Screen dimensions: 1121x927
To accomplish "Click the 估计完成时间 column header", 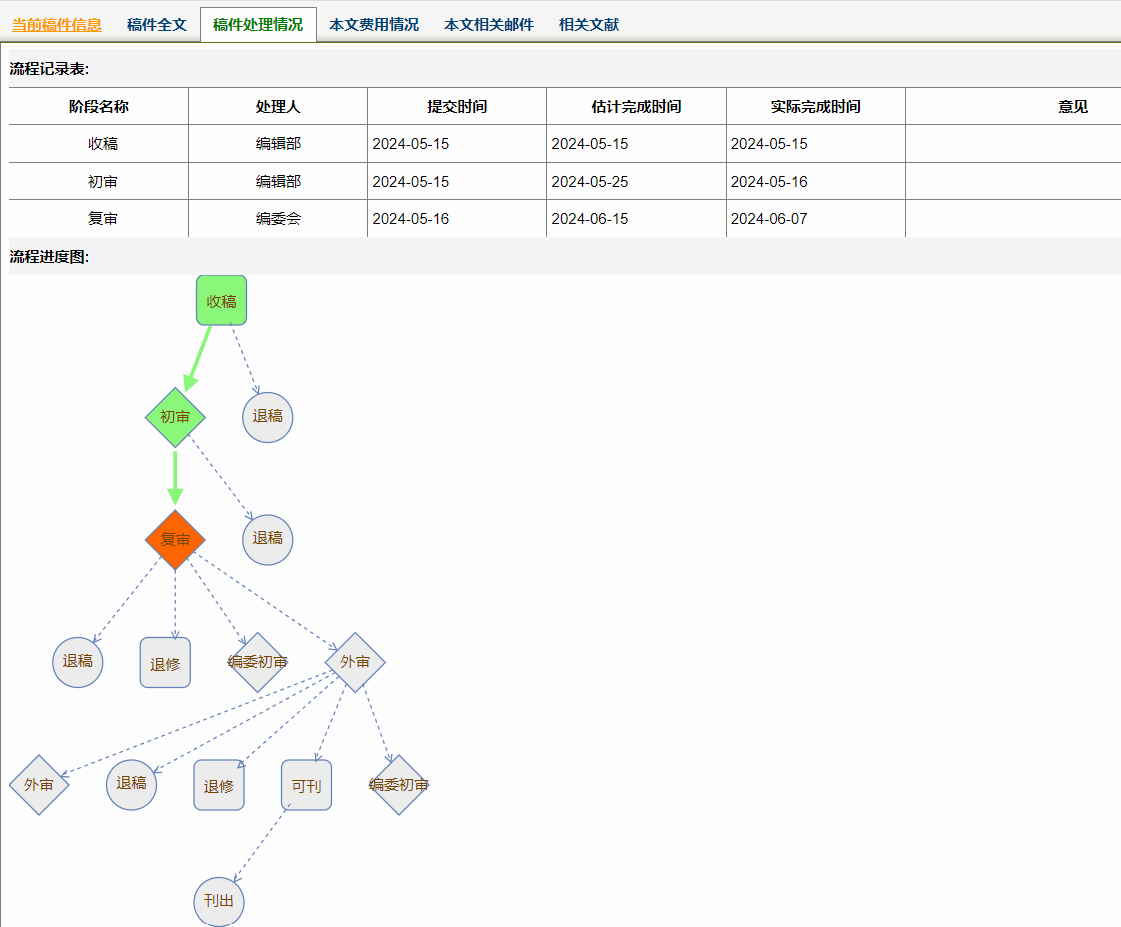I will pos(637,107).
